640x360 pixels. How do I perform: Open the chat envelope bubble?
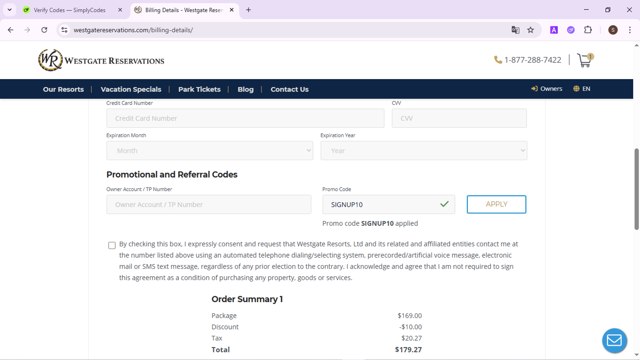tap(614, 340)
